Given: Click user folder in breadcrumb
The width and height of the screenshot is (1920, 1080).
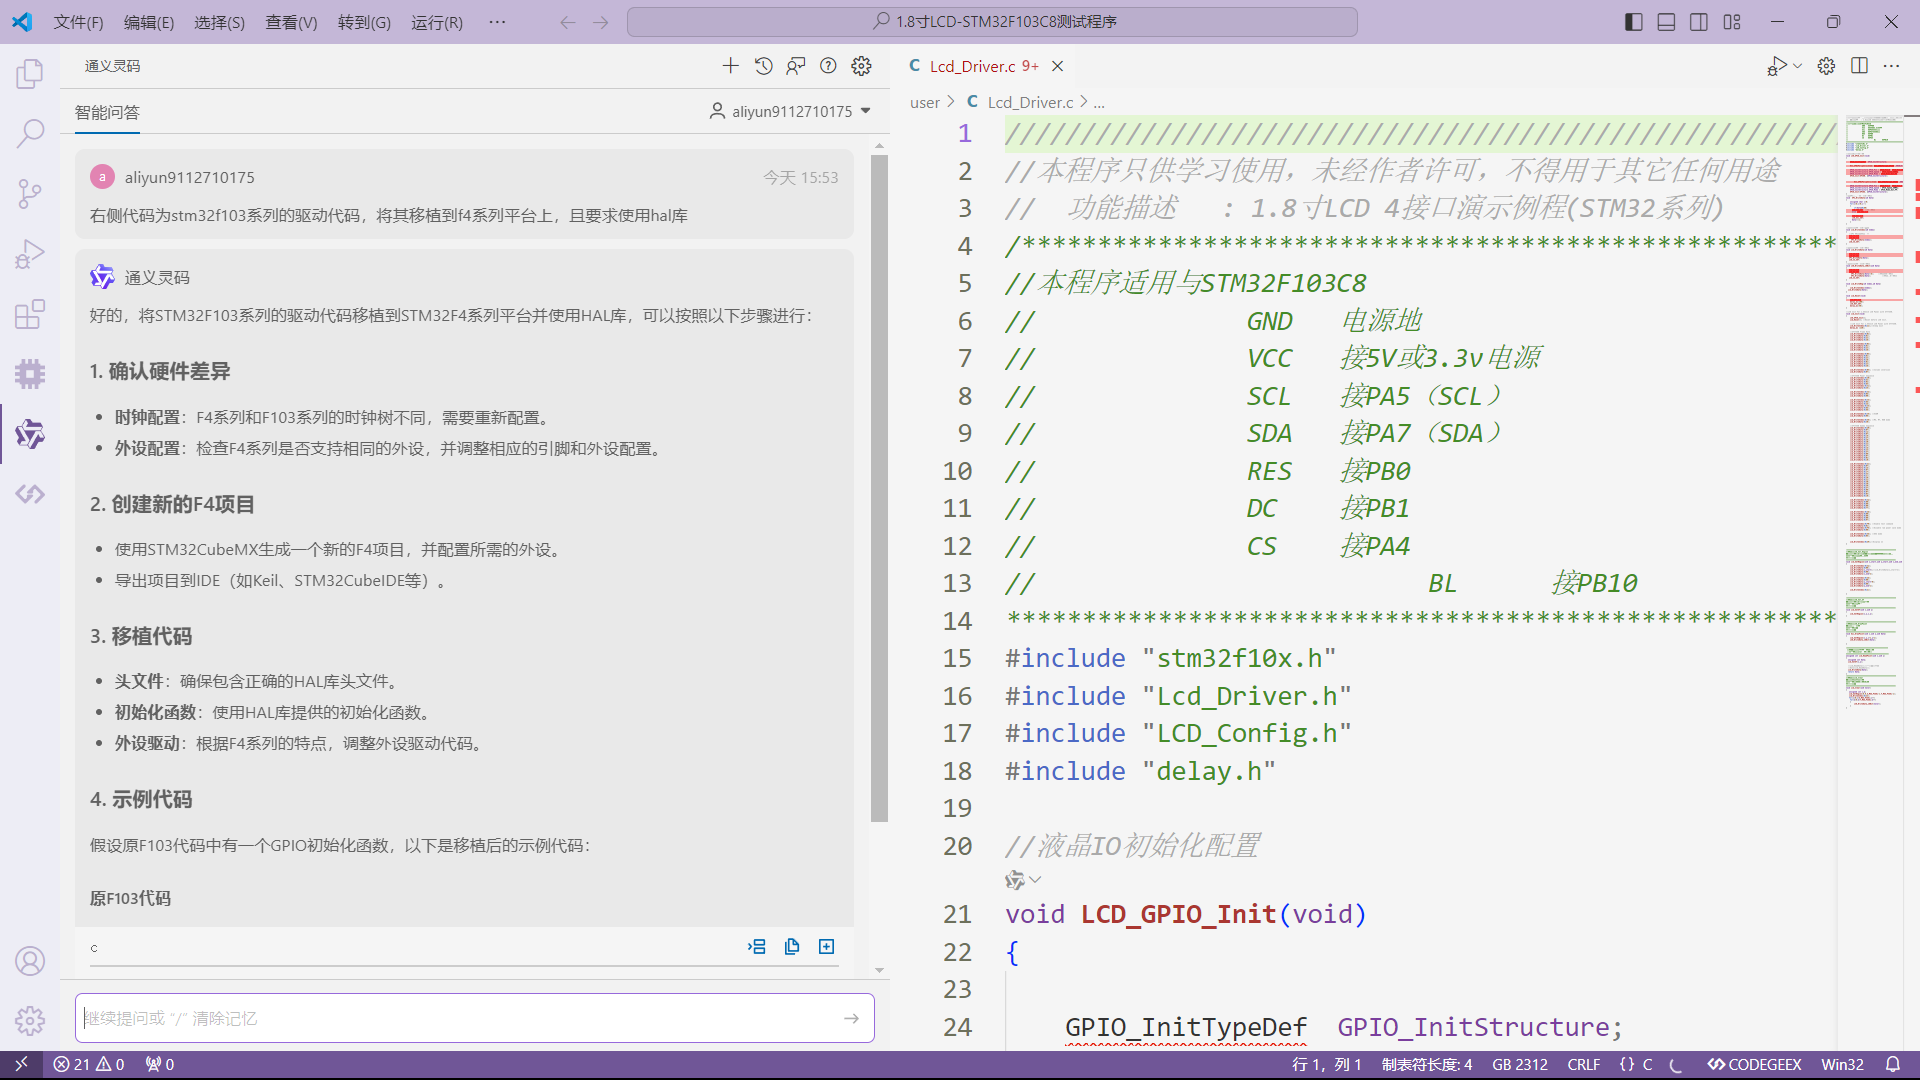Looking at the screenshot, I should pyautogui.click(x=924, y=102).
